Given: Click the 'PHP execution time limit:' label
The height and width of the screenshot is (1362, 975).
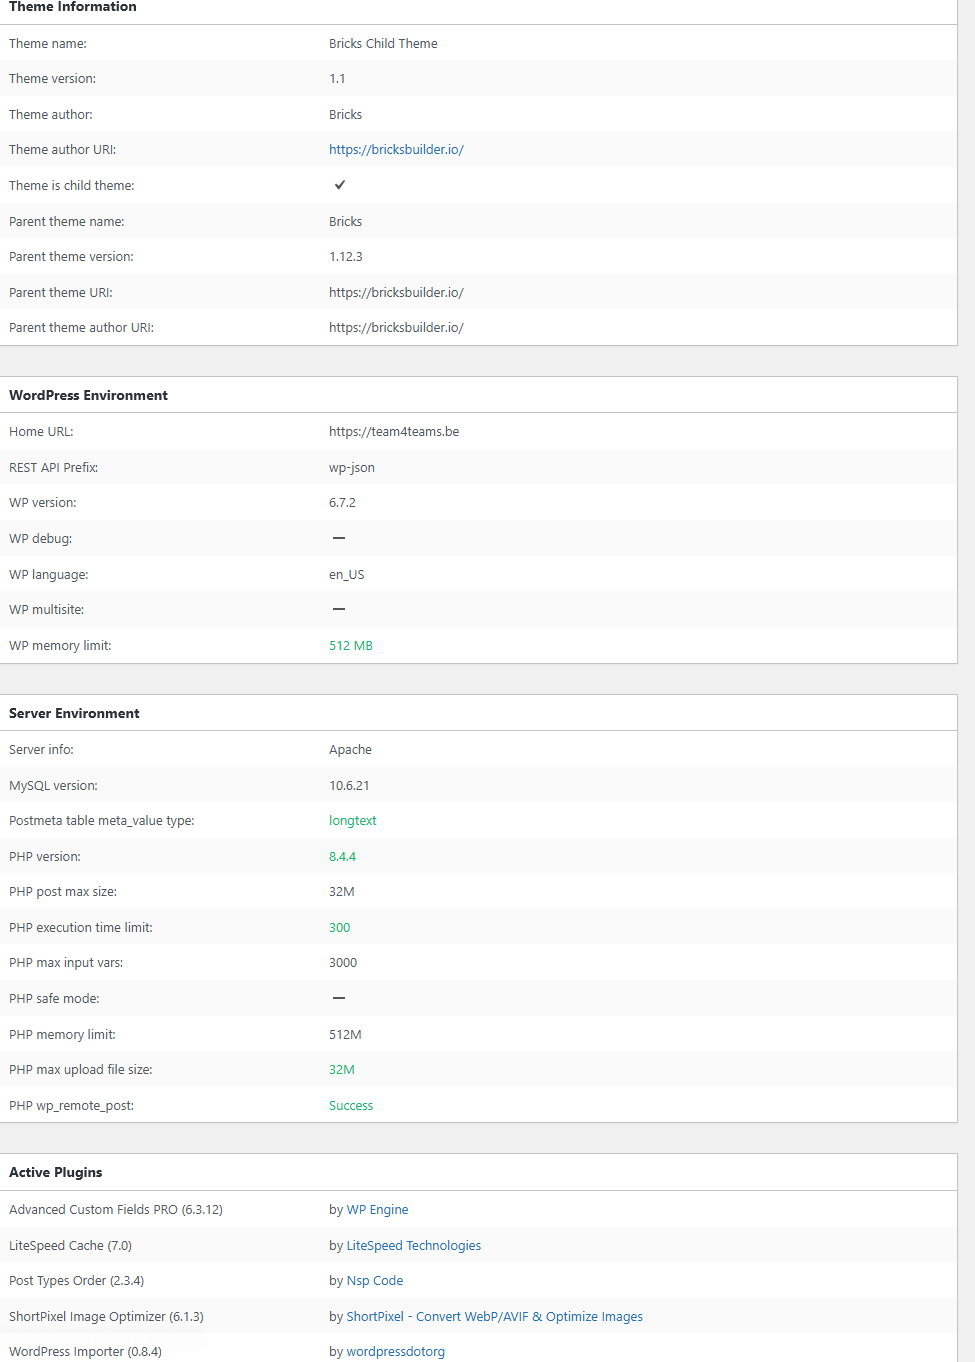Looking at the screenshot, I should pyautogui.click(x=81, y=928).
